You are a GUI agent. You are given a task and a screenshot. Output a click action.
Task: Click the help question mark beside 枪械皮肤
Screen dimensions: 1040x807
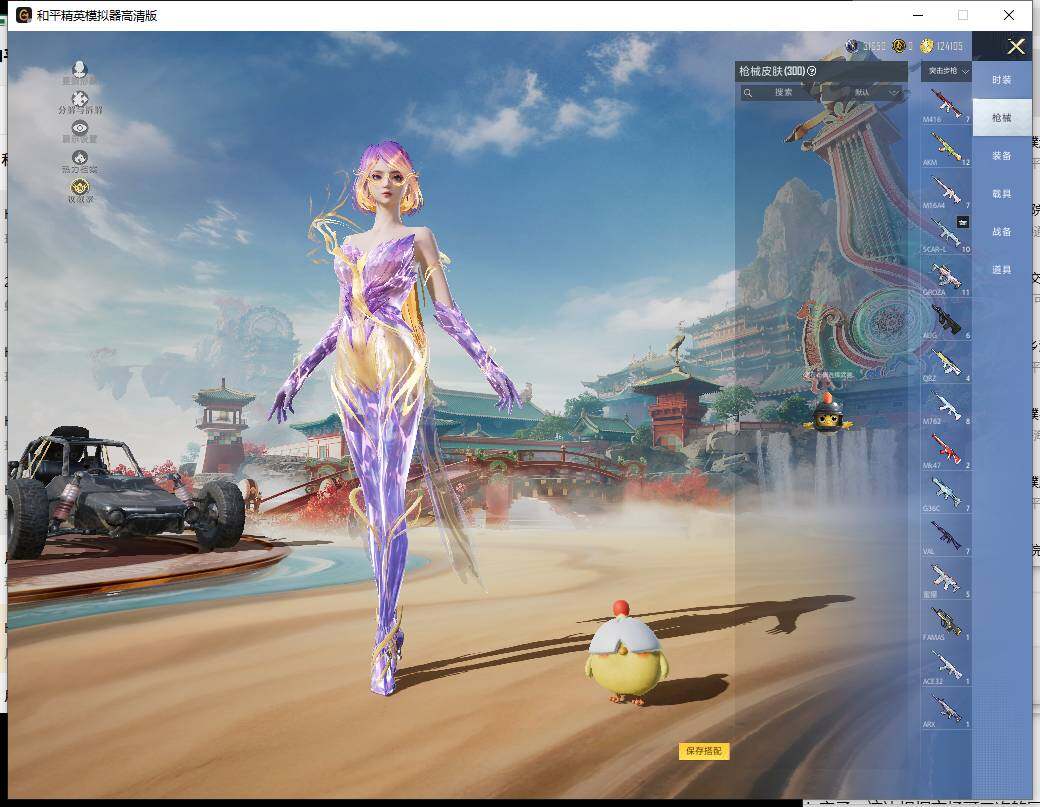pos(812,71)
